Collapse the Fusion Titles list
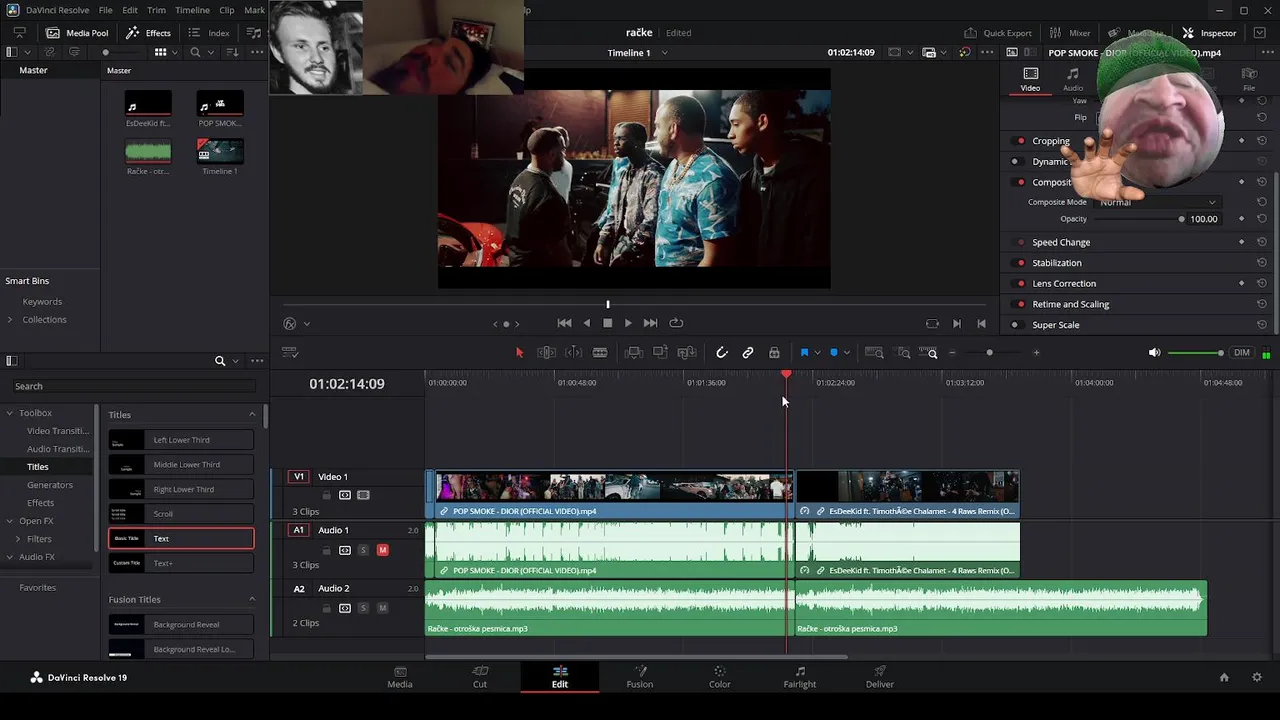Image resolution: width=1280 pixels, height=720 pixels. pos(252,600)
